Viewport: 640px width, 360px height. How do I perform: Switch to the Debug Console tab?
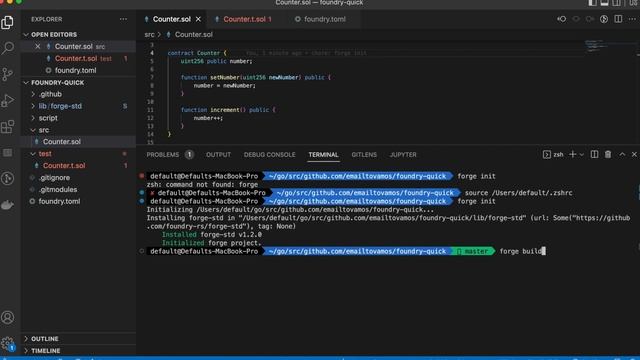(x=269, y=155)
